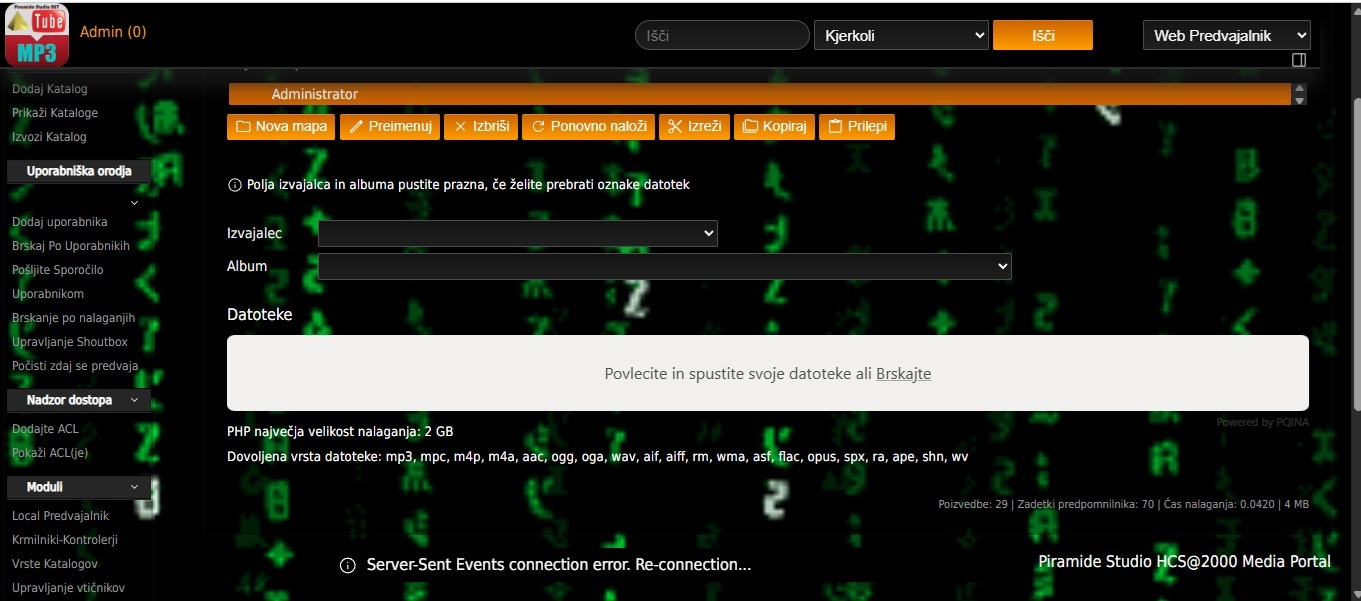
Task: Open Vrste Katalogov link
Action: click(x=55, y=564)
